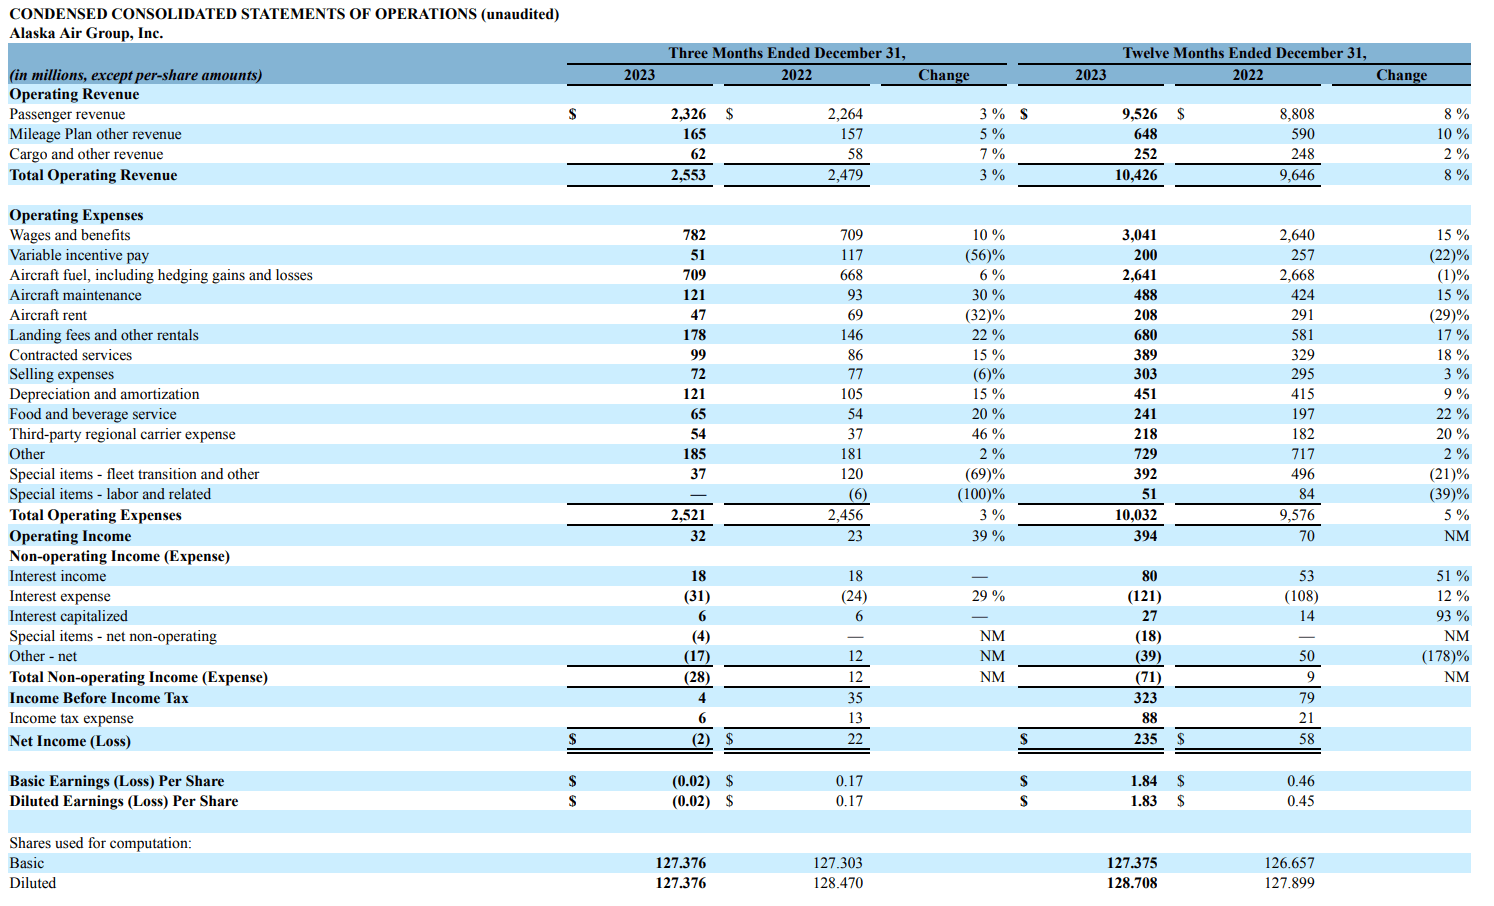Click the basic shares value "127.303"
The height and width of the screenshot is (906, 1494).
point(838,863)
